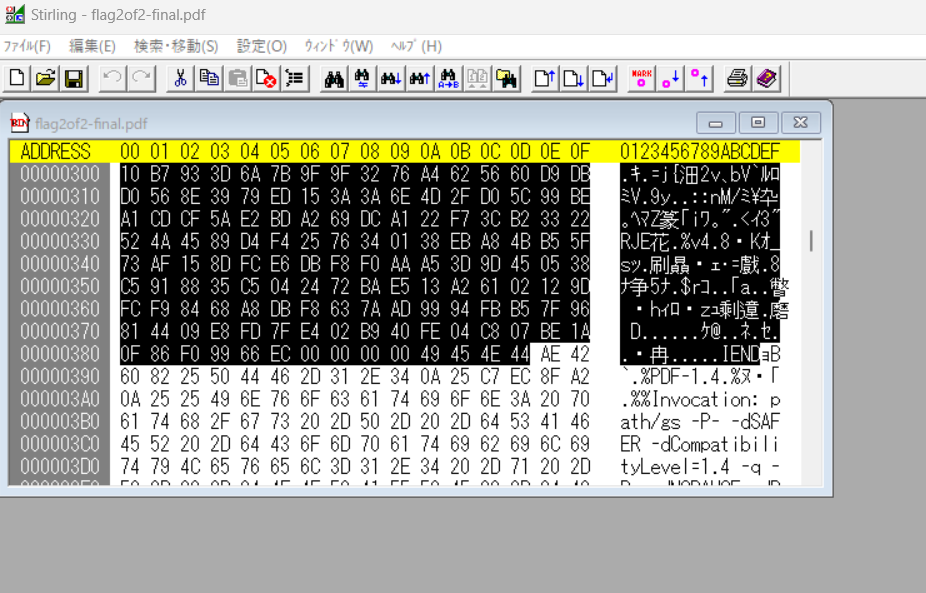Print with the printer icon
Screen dimensions: 926x593
[x=738, y=78]
